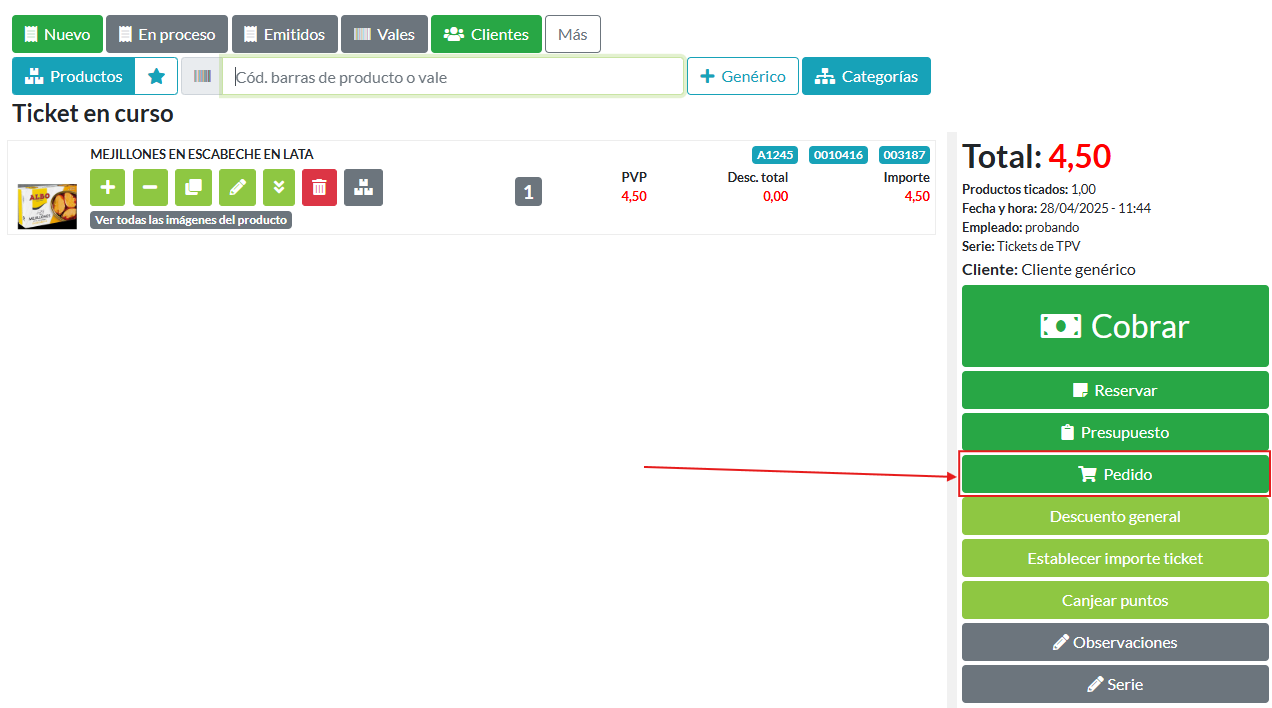Open the Más menu
Screen dimensions: 1272x708
coord(572,34)
